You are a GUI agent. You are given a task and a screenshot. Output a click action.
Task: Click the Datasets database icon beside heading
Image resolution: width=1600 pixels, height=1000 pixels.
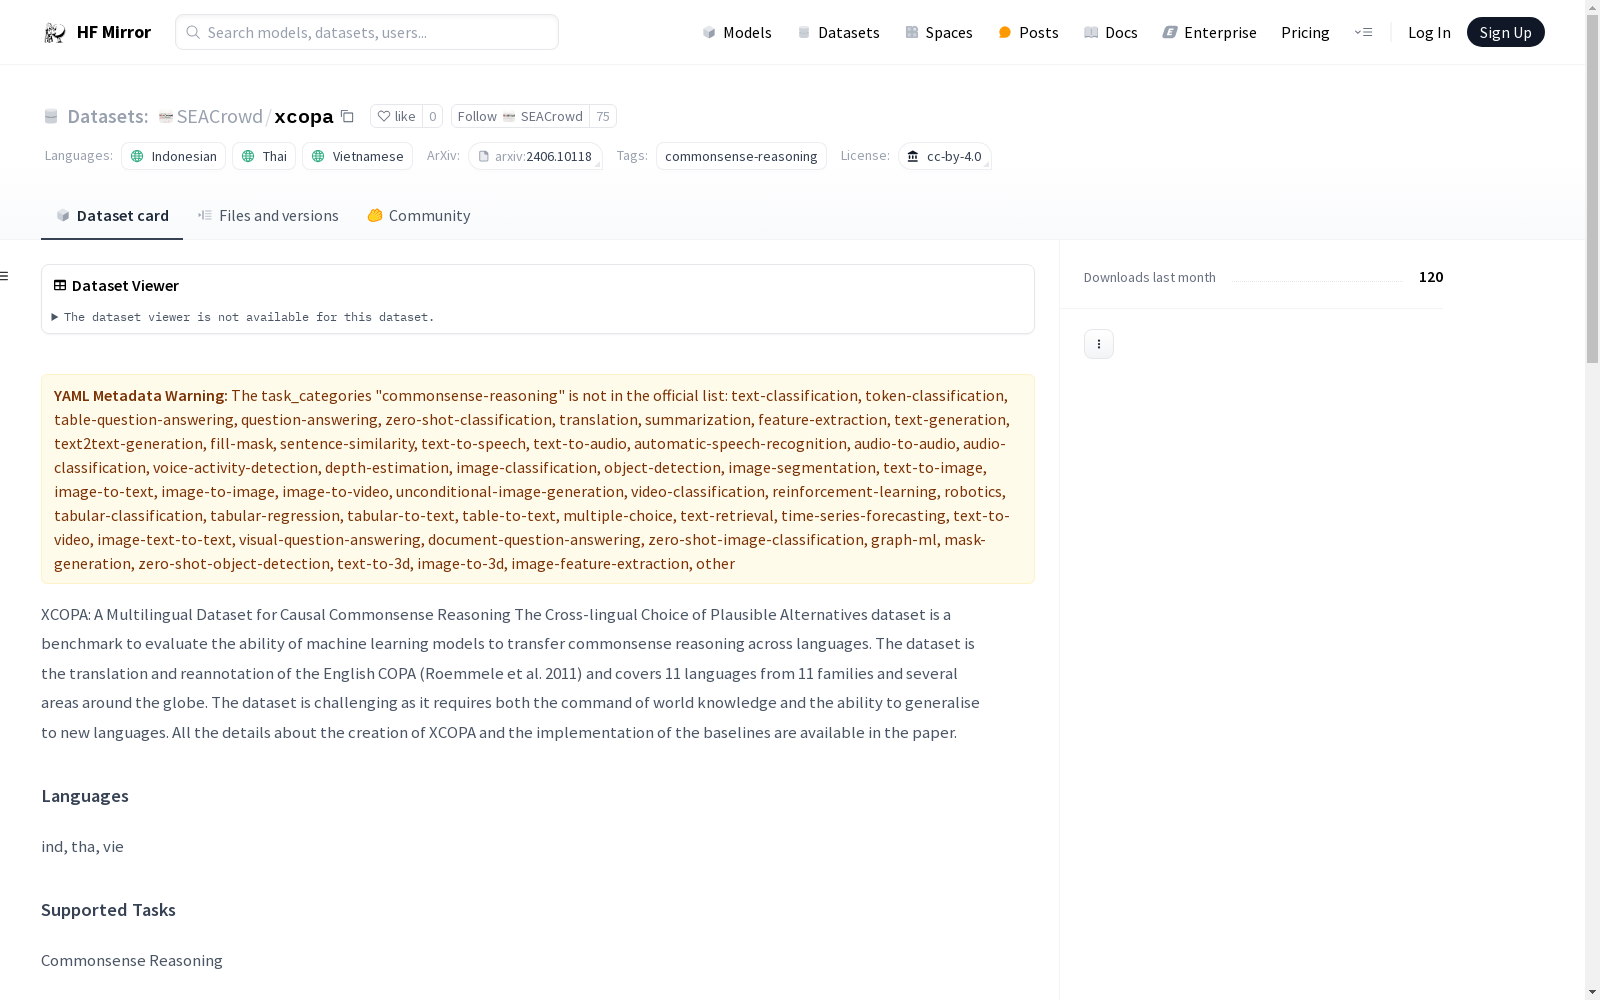pyautogui.click(x=51, y=117)
